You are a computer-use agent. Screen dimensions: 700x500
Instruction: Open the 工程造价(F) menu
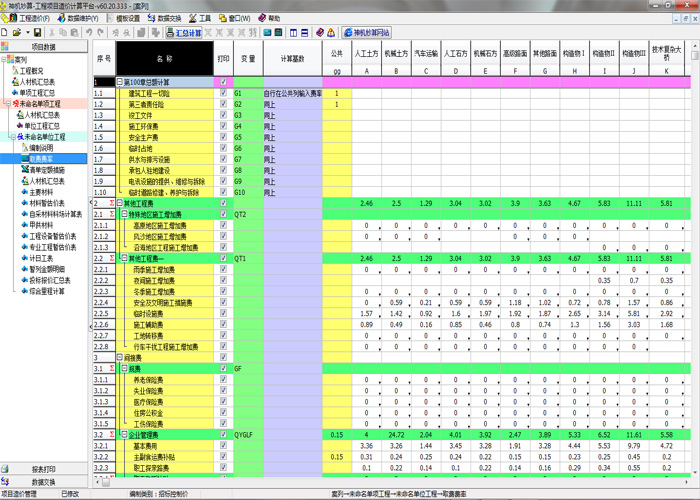(x=30, y=18)
